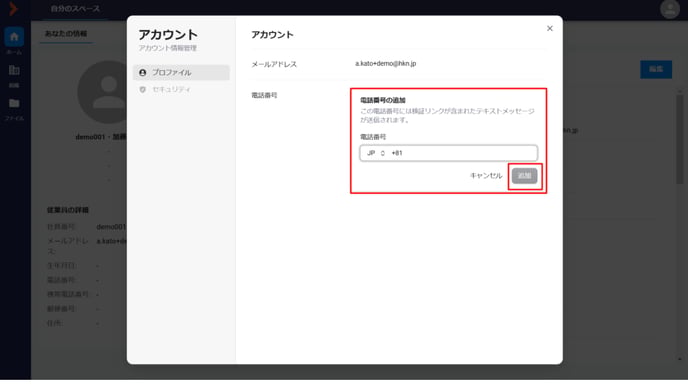688x387 pixels.
Task: Click キャンセル to cancel adding phone number
Action: [486, 176]
